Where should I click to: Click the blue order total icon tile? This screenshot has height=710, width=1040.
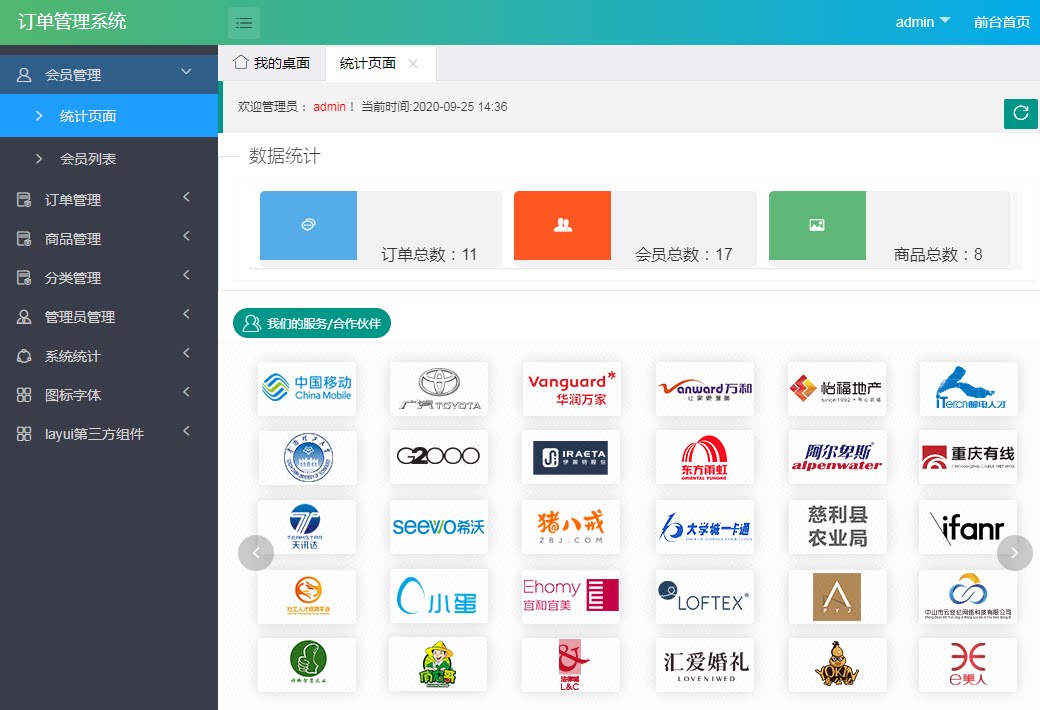tap(308, 225)
